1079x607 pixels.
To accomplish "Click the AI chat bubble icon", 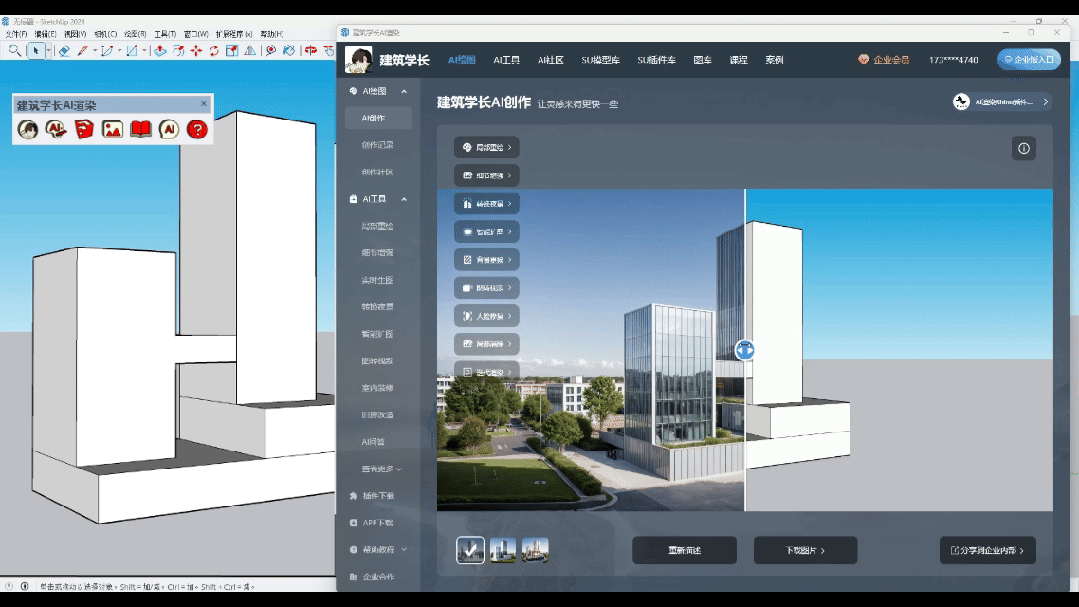I will coord(169,129).
